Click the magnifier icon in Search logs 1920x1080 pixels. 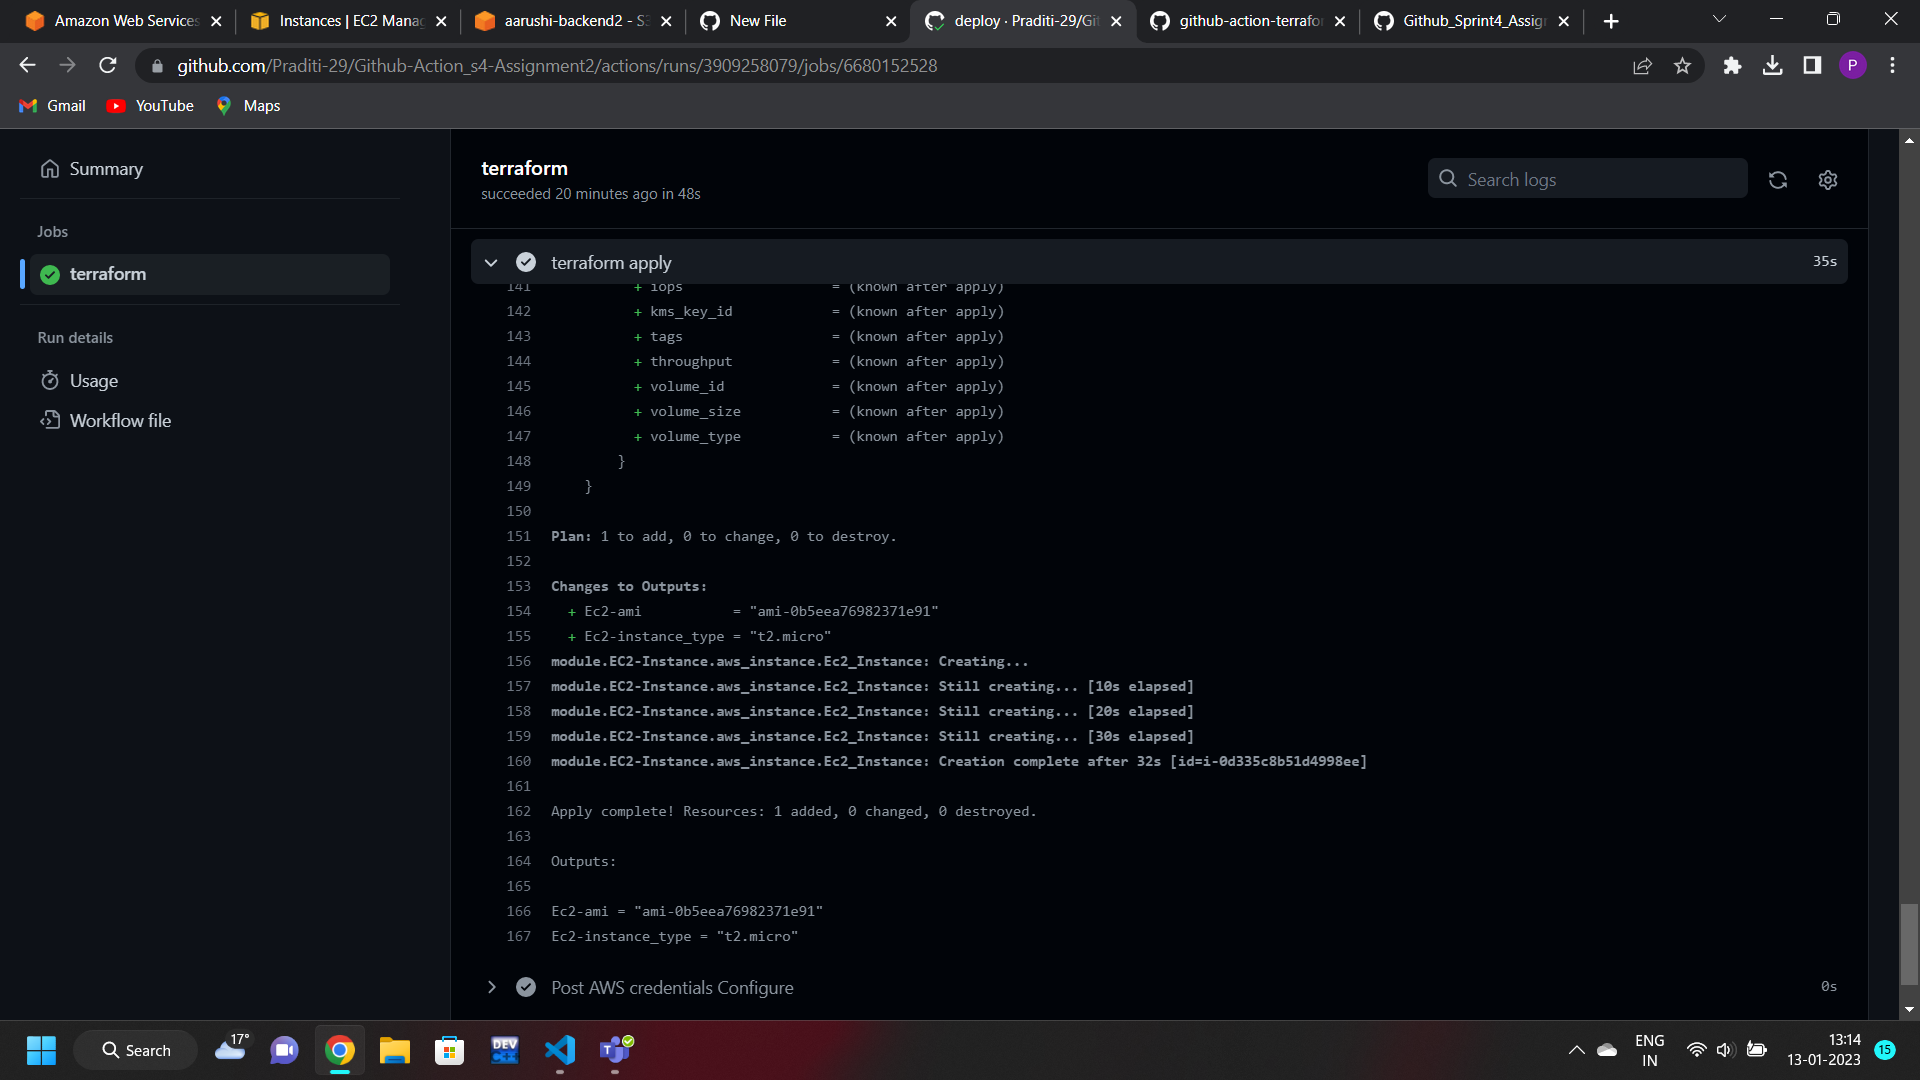1447,178
